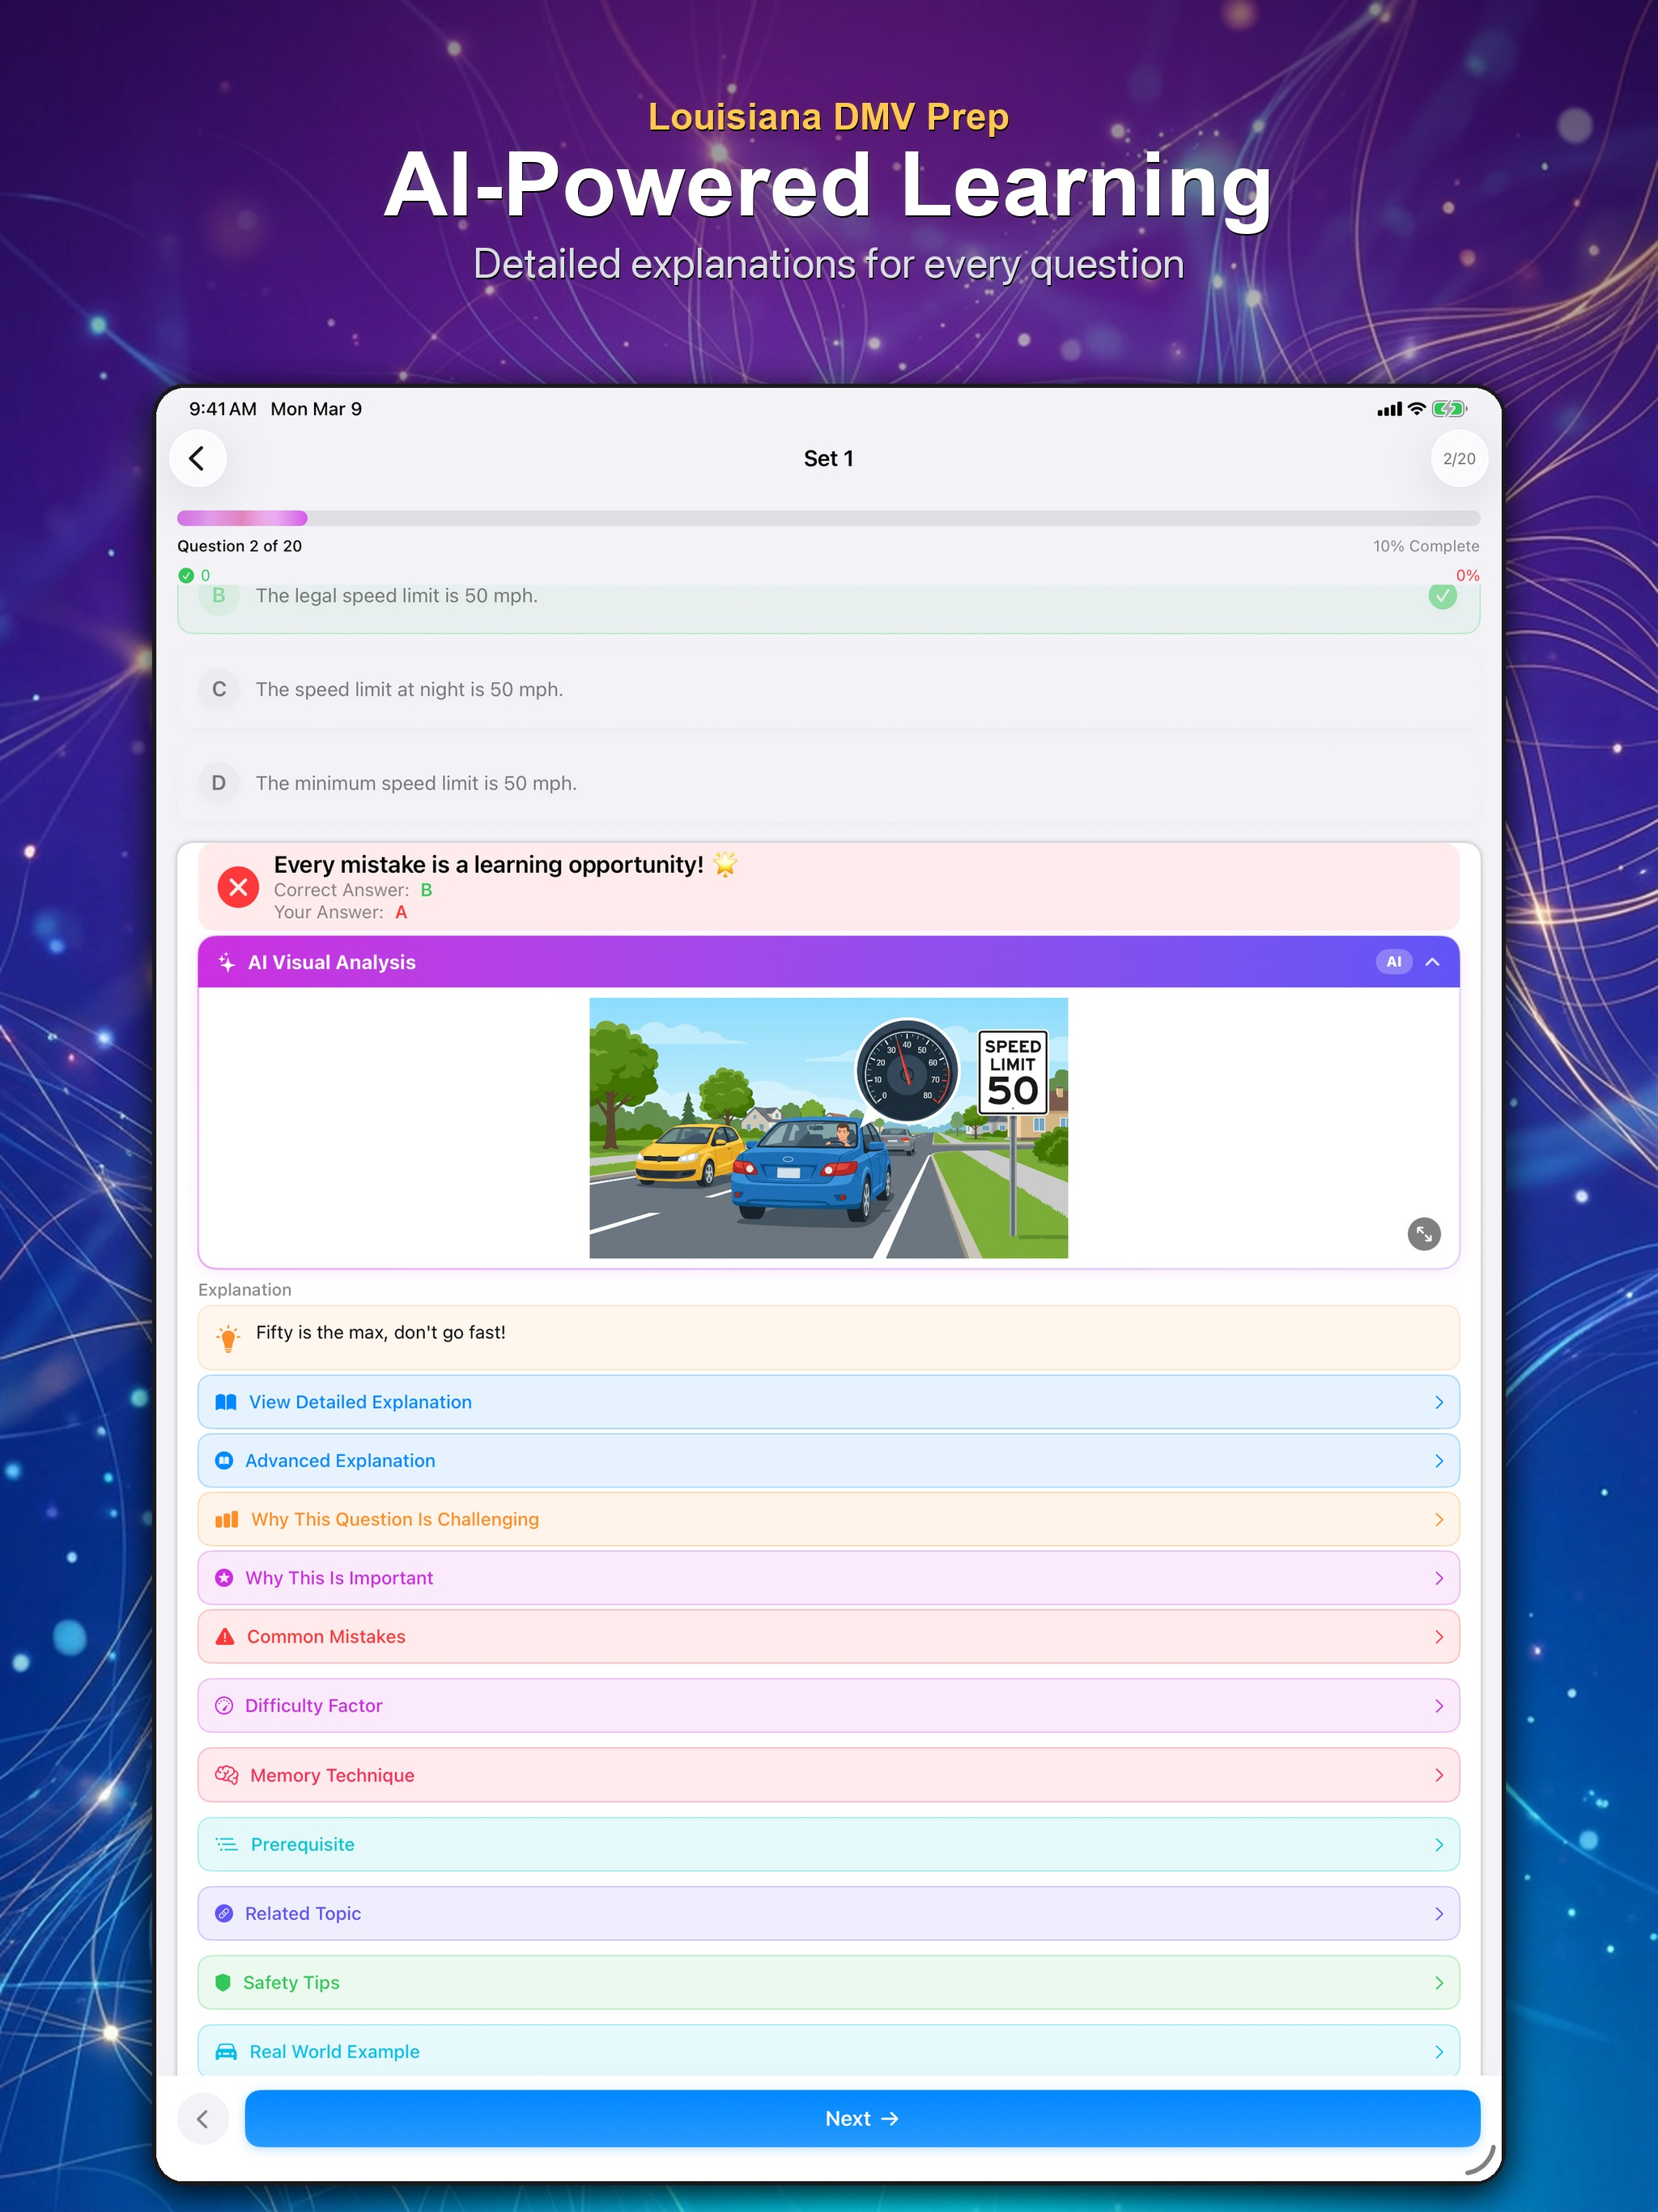The height and width of the screenshot is (2212, 1658).
Task: Click the gauge icon on Difficulty Factor
Action: coord(224,1706)
